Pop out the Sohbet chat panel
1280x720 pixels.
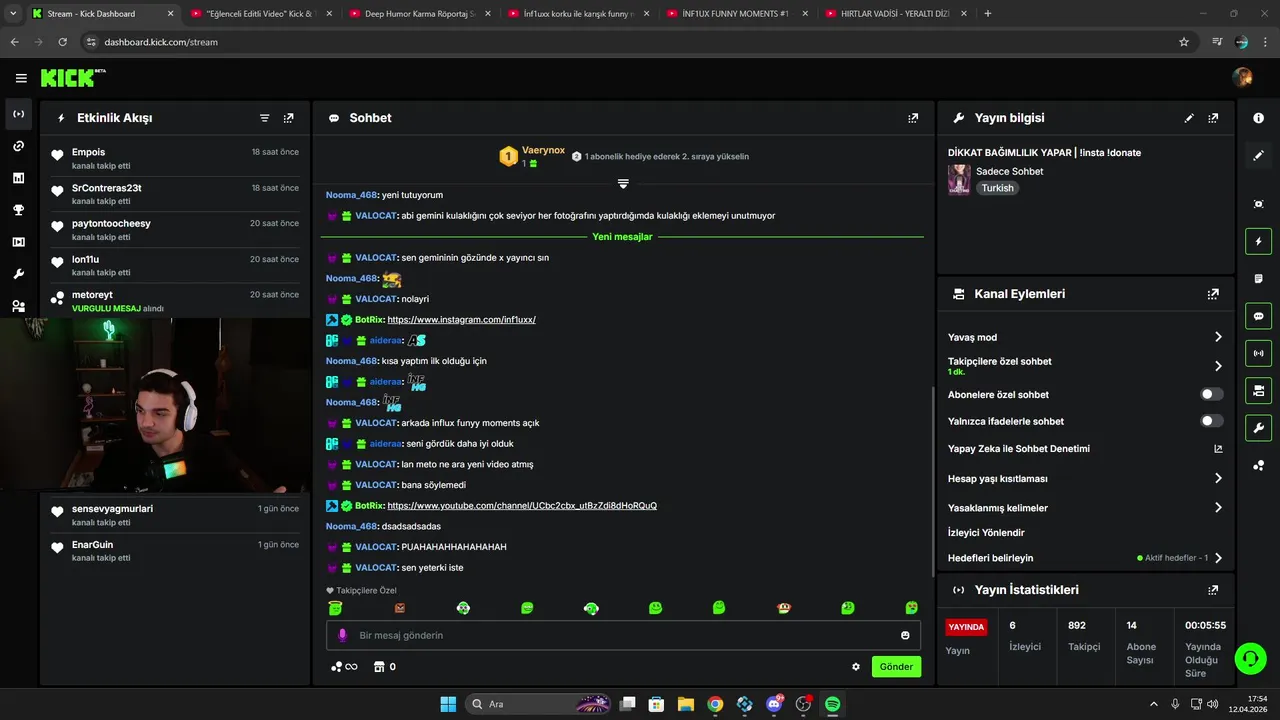913,118
